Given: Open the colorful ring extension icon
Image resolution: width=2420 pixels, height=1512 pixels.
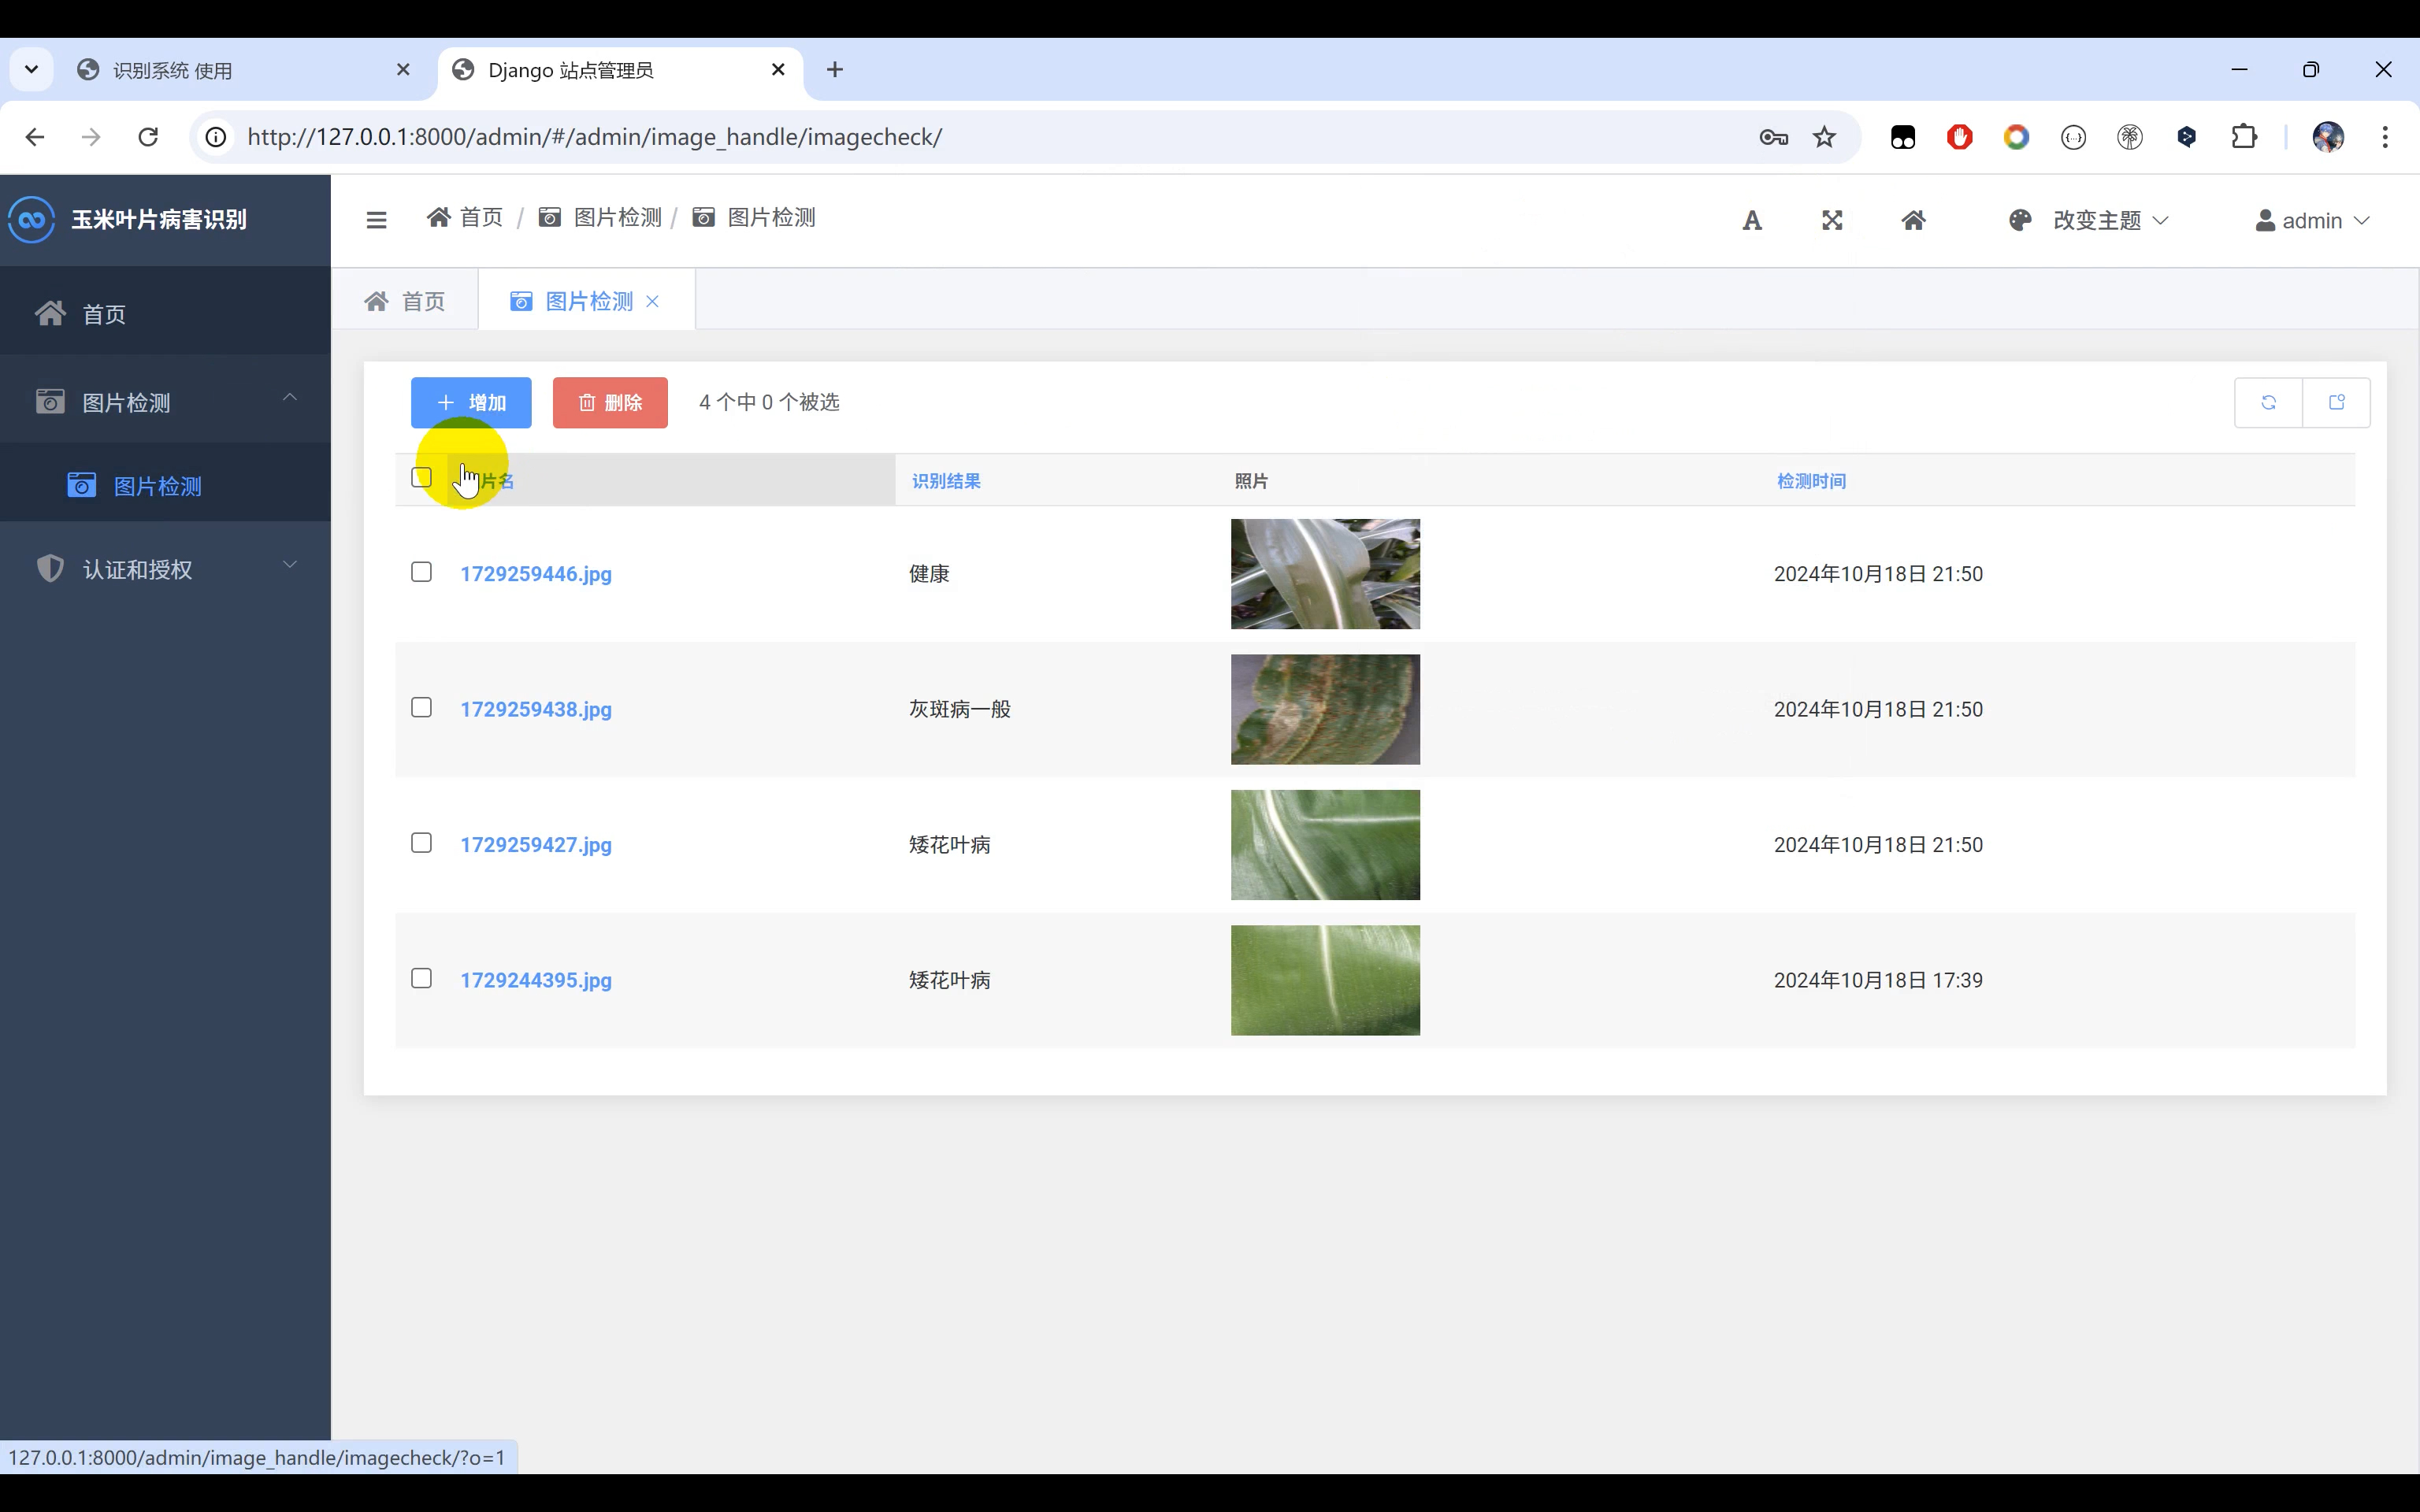Looking at the screenshot, I should [2016, 137].
